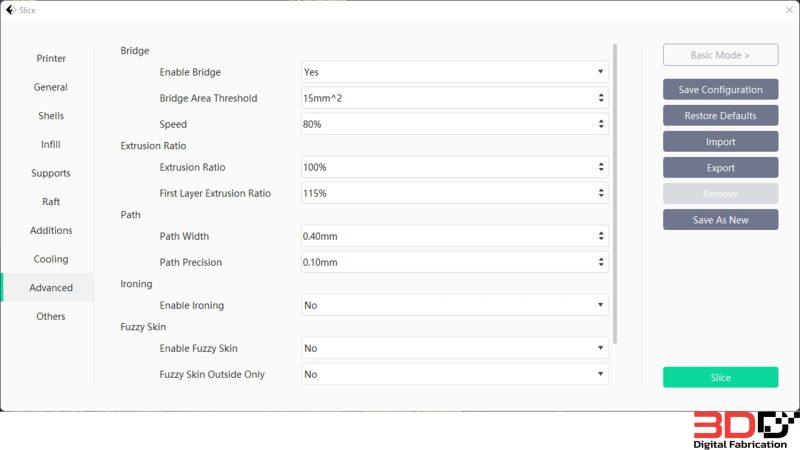Click the First Layer Extrusion Ratio stepper
Viewport: 800px width, 450px height.
[601, 193]
